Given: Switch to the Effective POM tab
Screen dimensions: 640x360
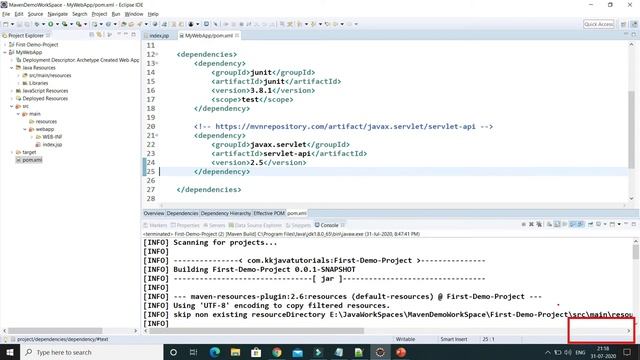Looking at the screenshot, I should (x=269, y=213).
